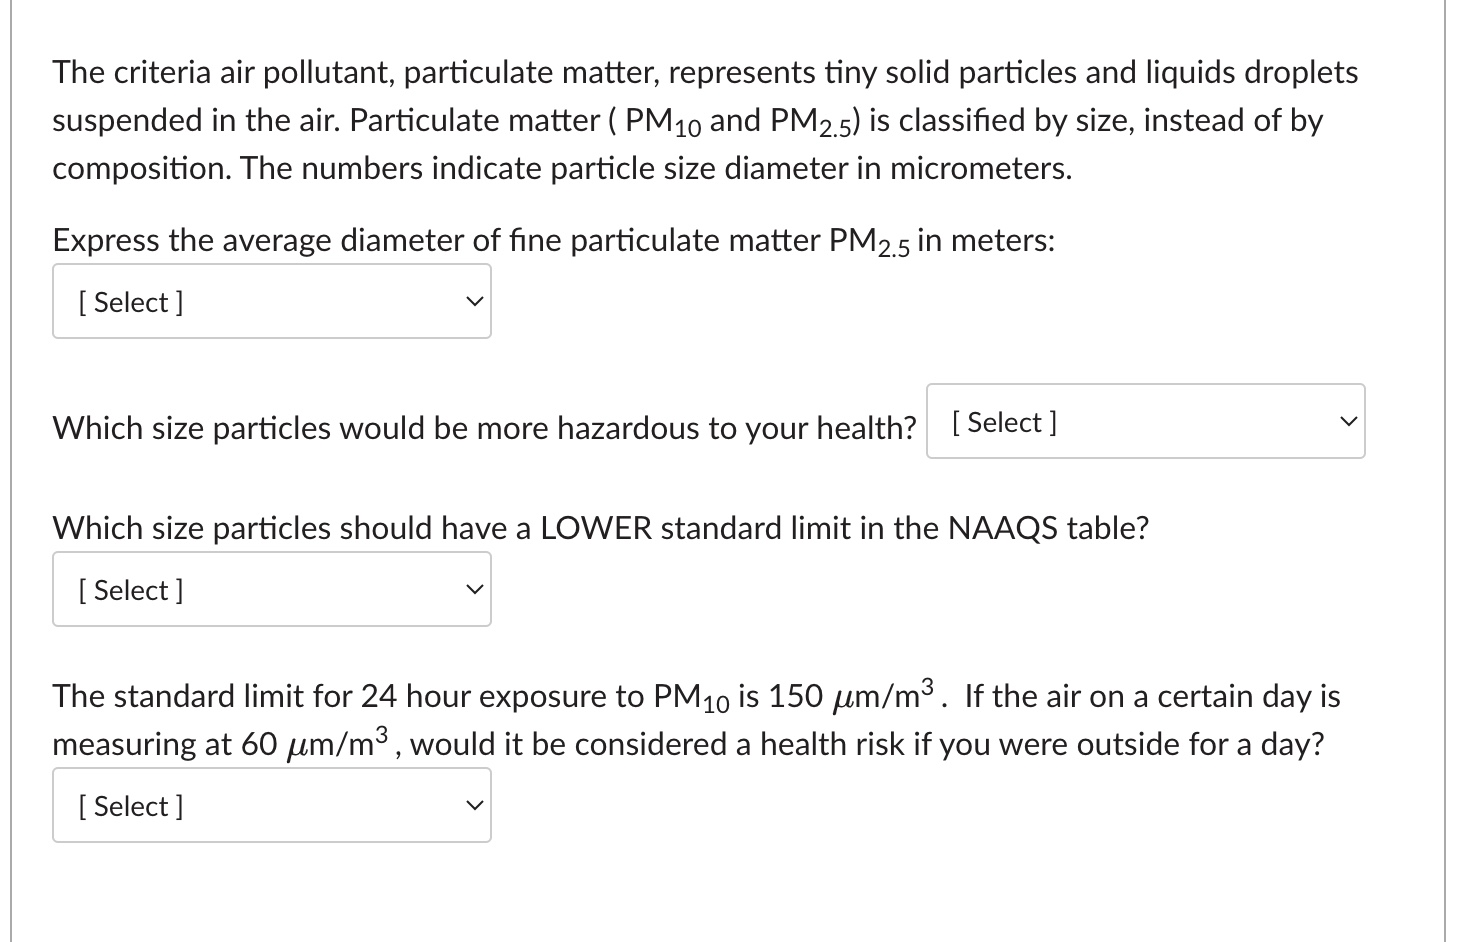
Task: Select the [ Select ] text under the NAAQS question
Action: [131, 589]
